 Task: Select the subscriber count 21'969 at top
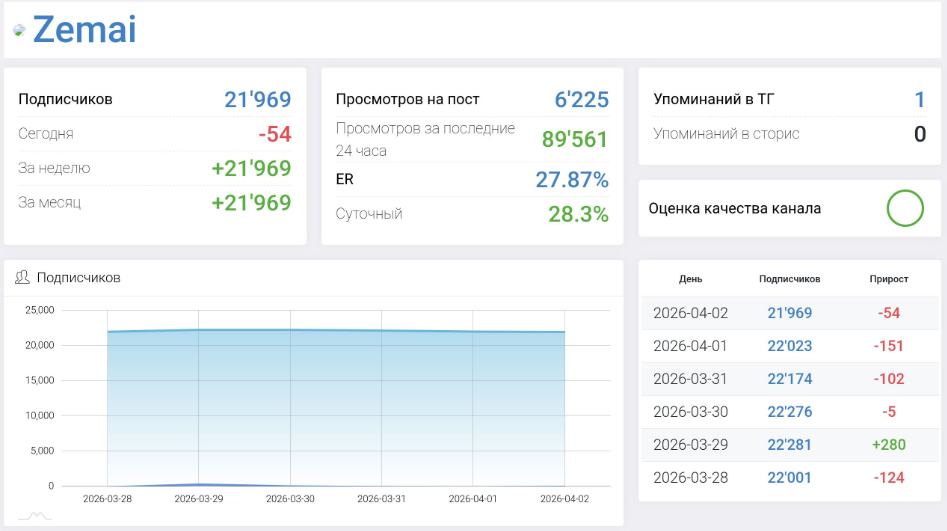(x=257, y=99)
